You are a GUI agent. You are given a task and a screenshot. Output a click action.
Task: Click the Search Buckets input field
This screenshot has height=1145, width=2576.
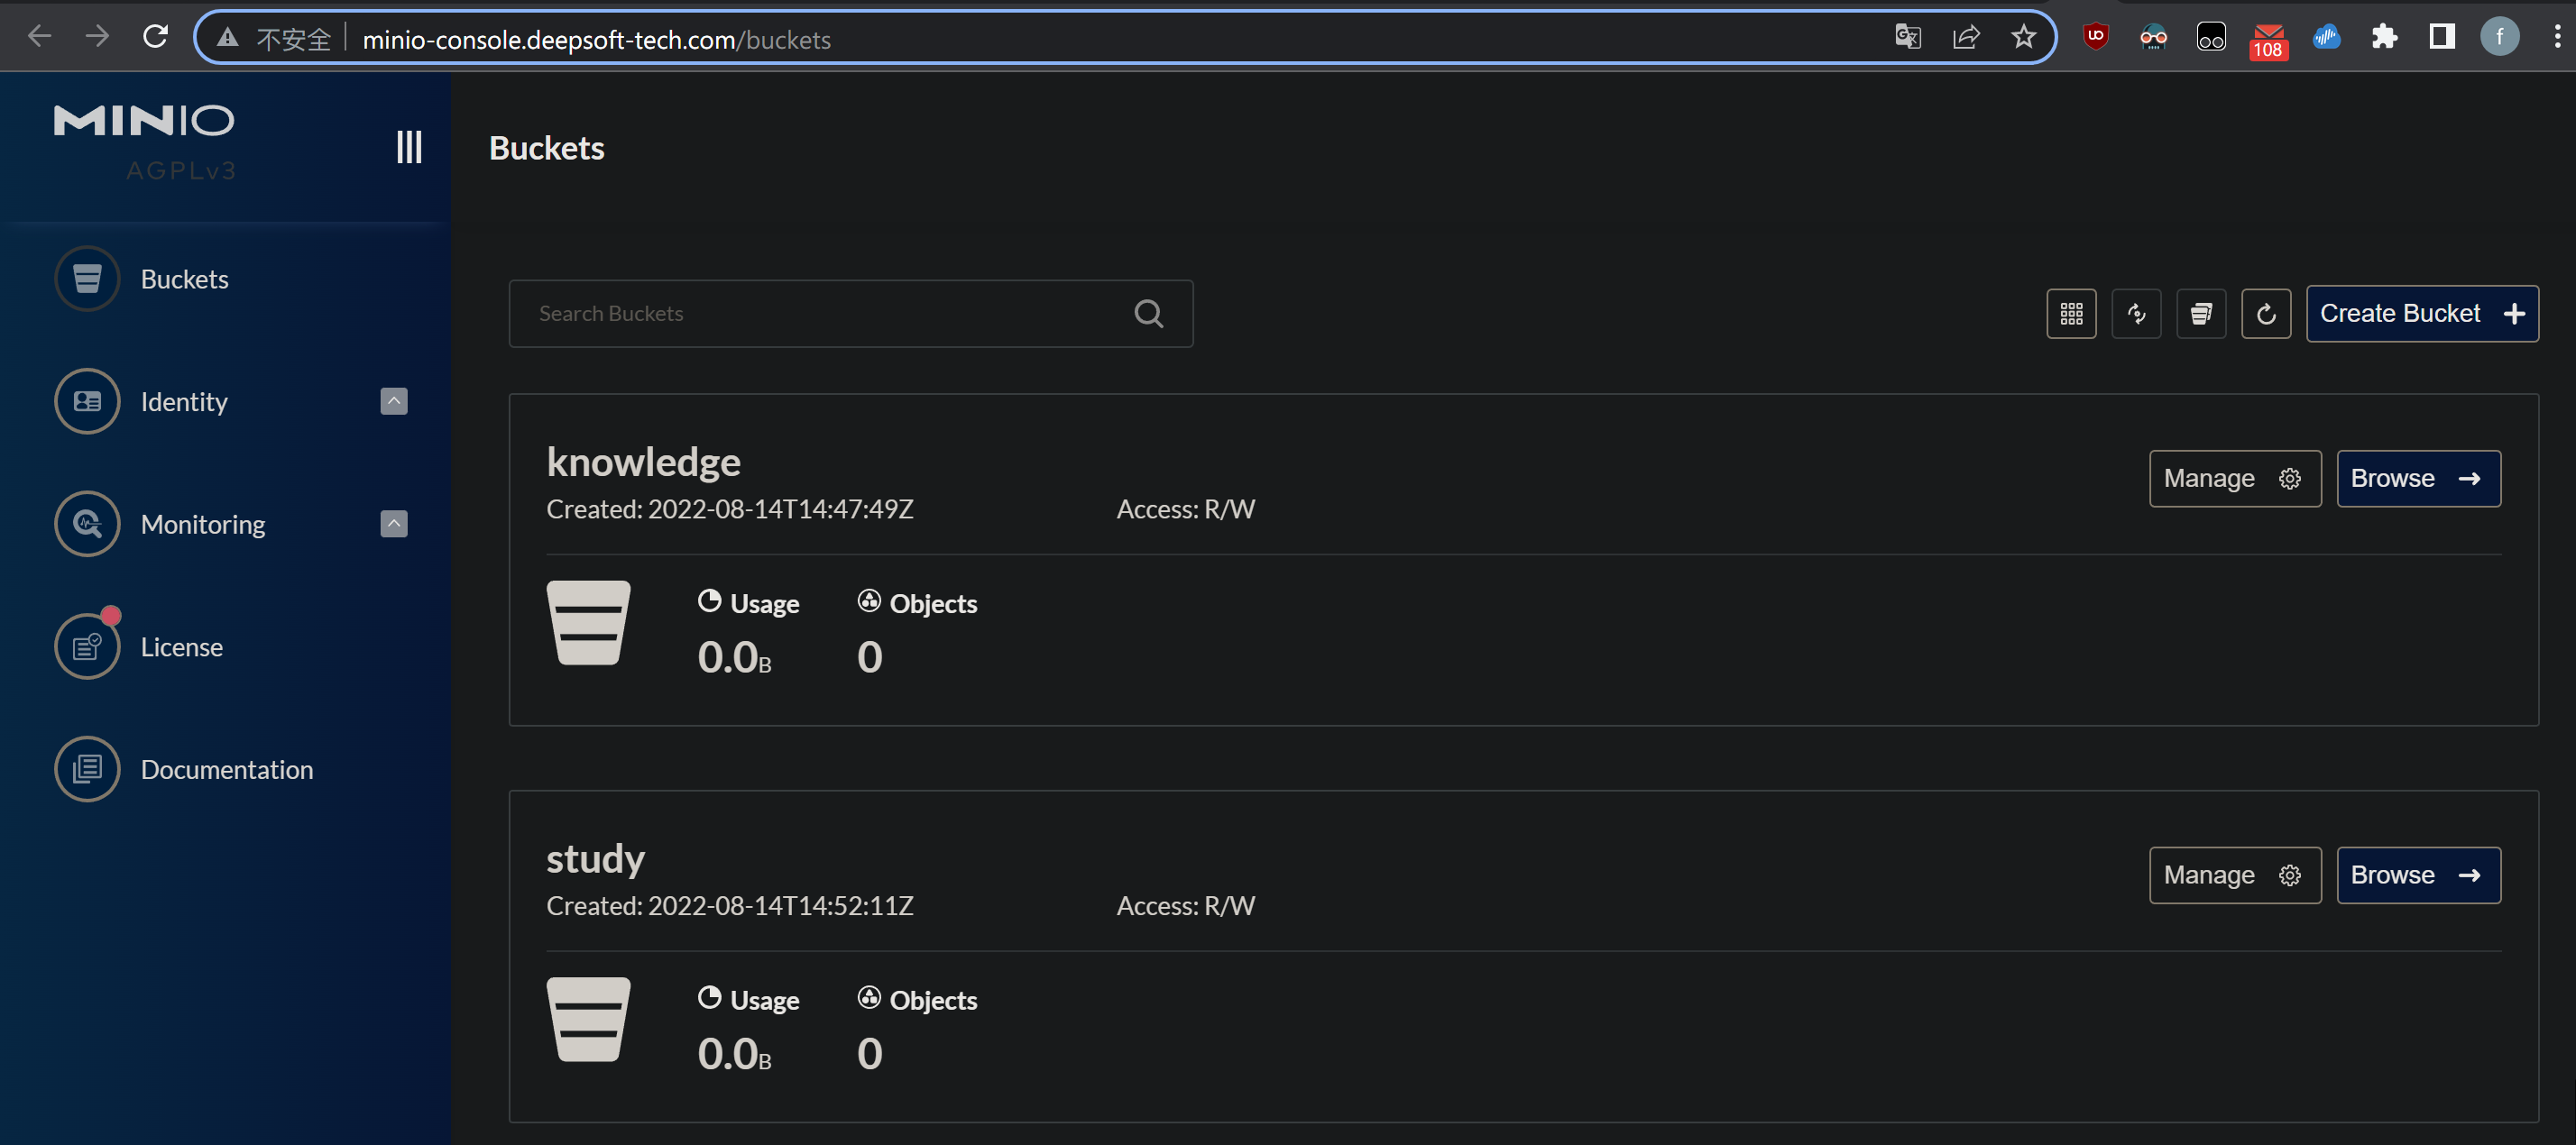tap(820, 314)
